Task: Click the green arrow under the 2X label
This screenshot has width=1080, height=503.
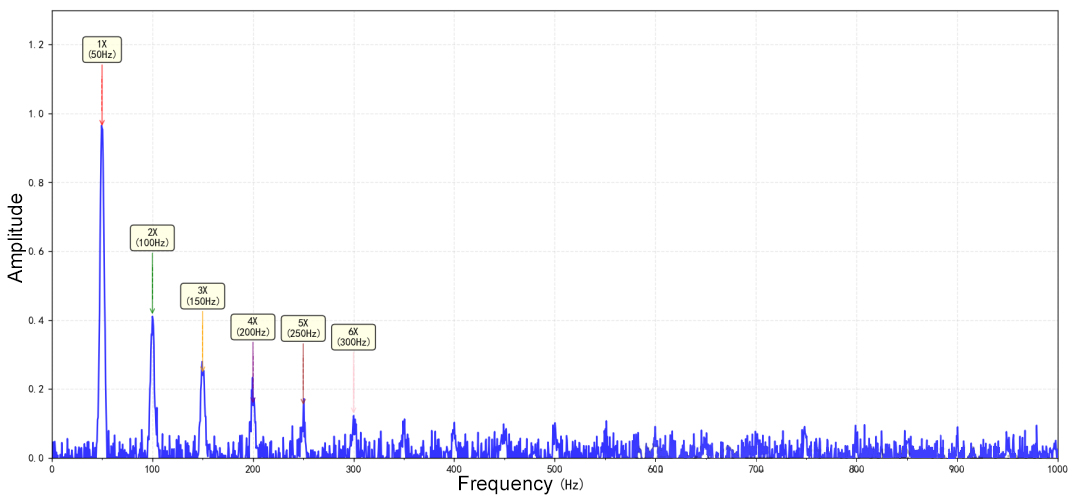Action: pyautogui.click(x=152, y=285)
